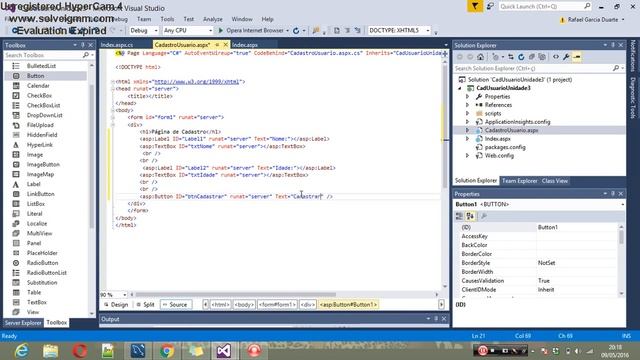
Task: Open the Window menu
Action: pyautogui.click(x=242, y=19)
